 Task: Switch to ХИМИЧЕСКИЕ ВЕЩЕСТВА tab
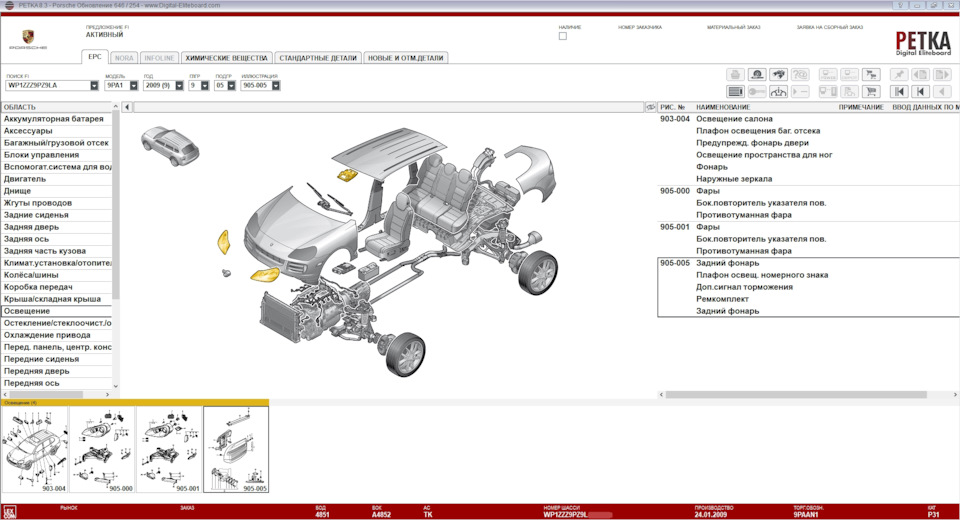226,58
